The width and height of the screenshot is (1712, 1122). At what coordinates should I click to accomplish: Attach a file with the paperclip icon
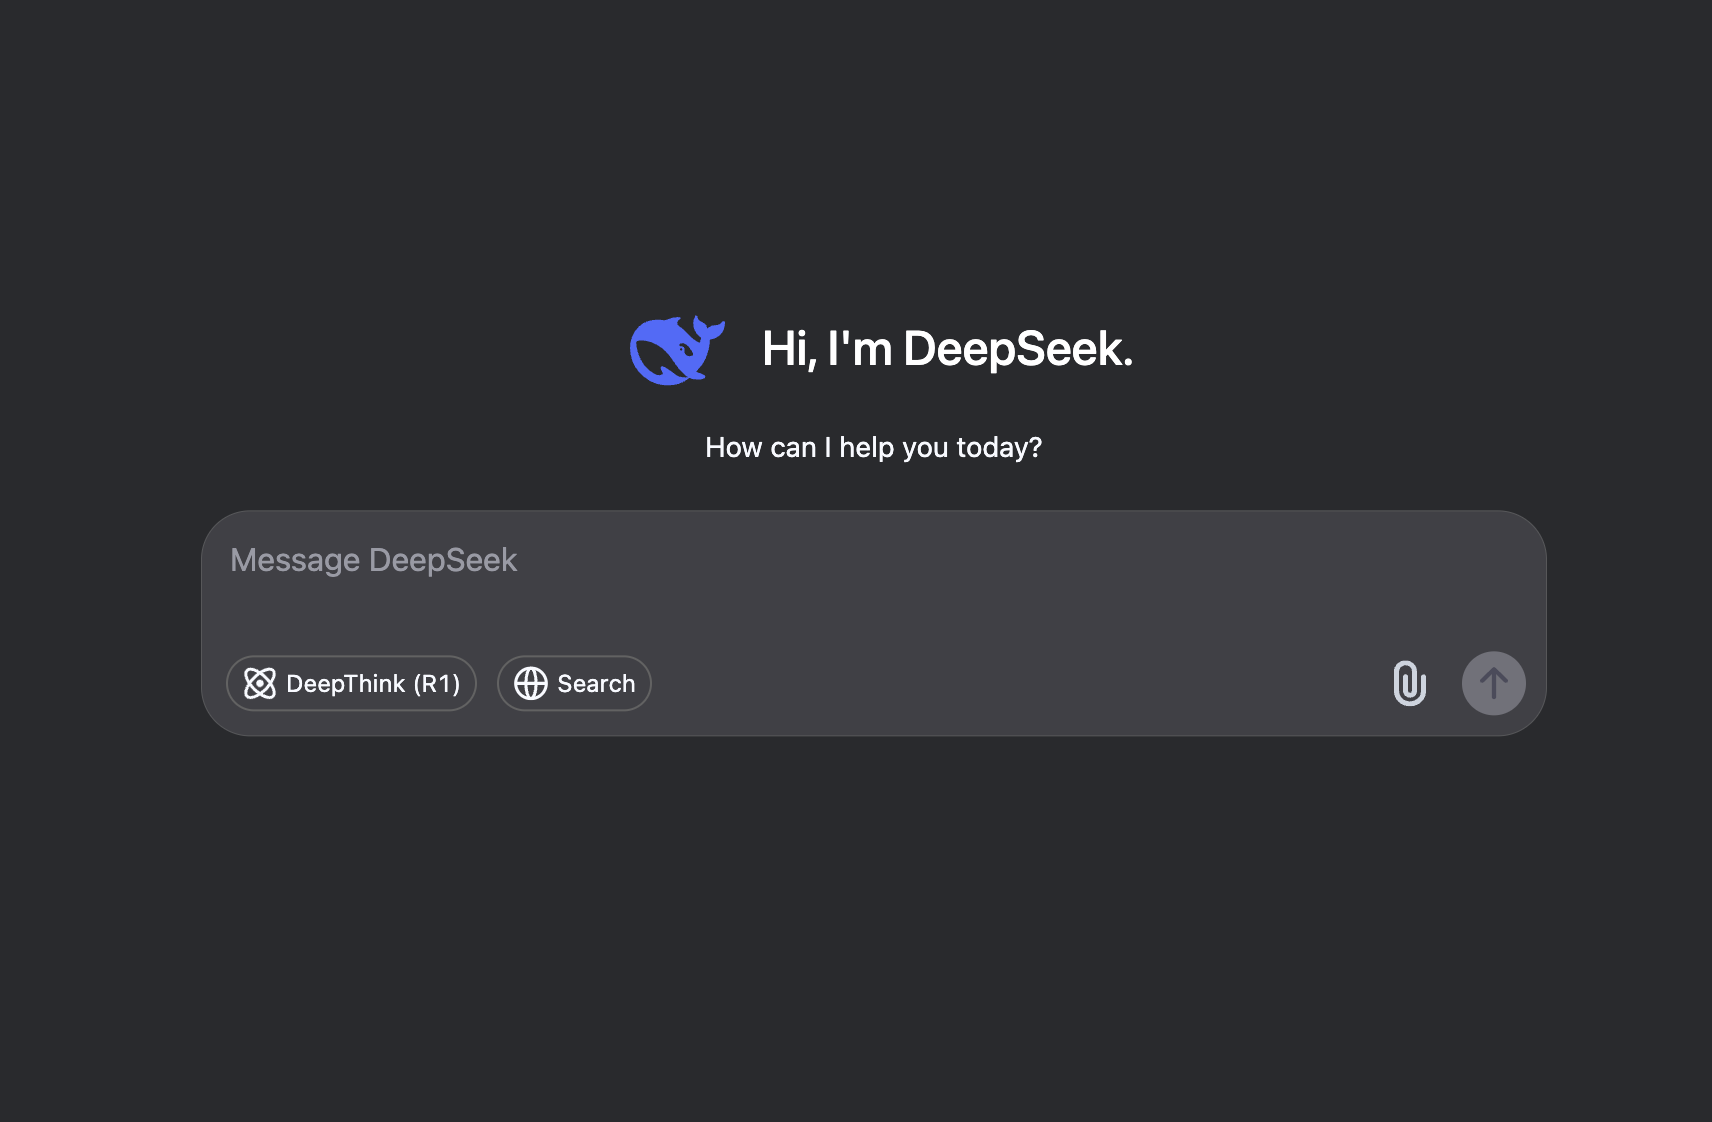click(1409, 683)
